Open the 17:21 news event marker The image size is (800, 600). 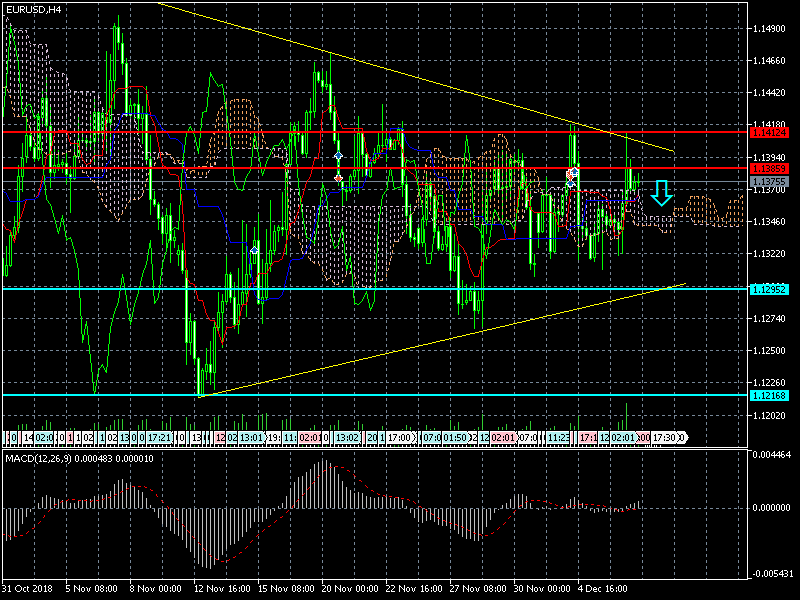(x=158, y=438)
